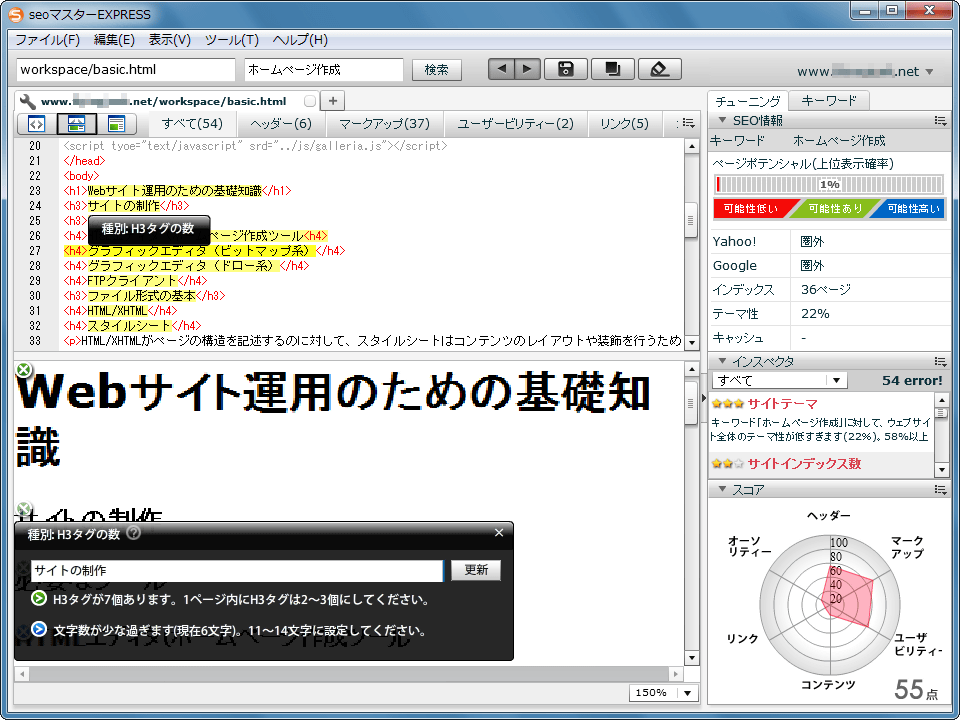This screenshot has width=960, height=720.
Task: Click the 更新 update button
Action: [476, 570]
